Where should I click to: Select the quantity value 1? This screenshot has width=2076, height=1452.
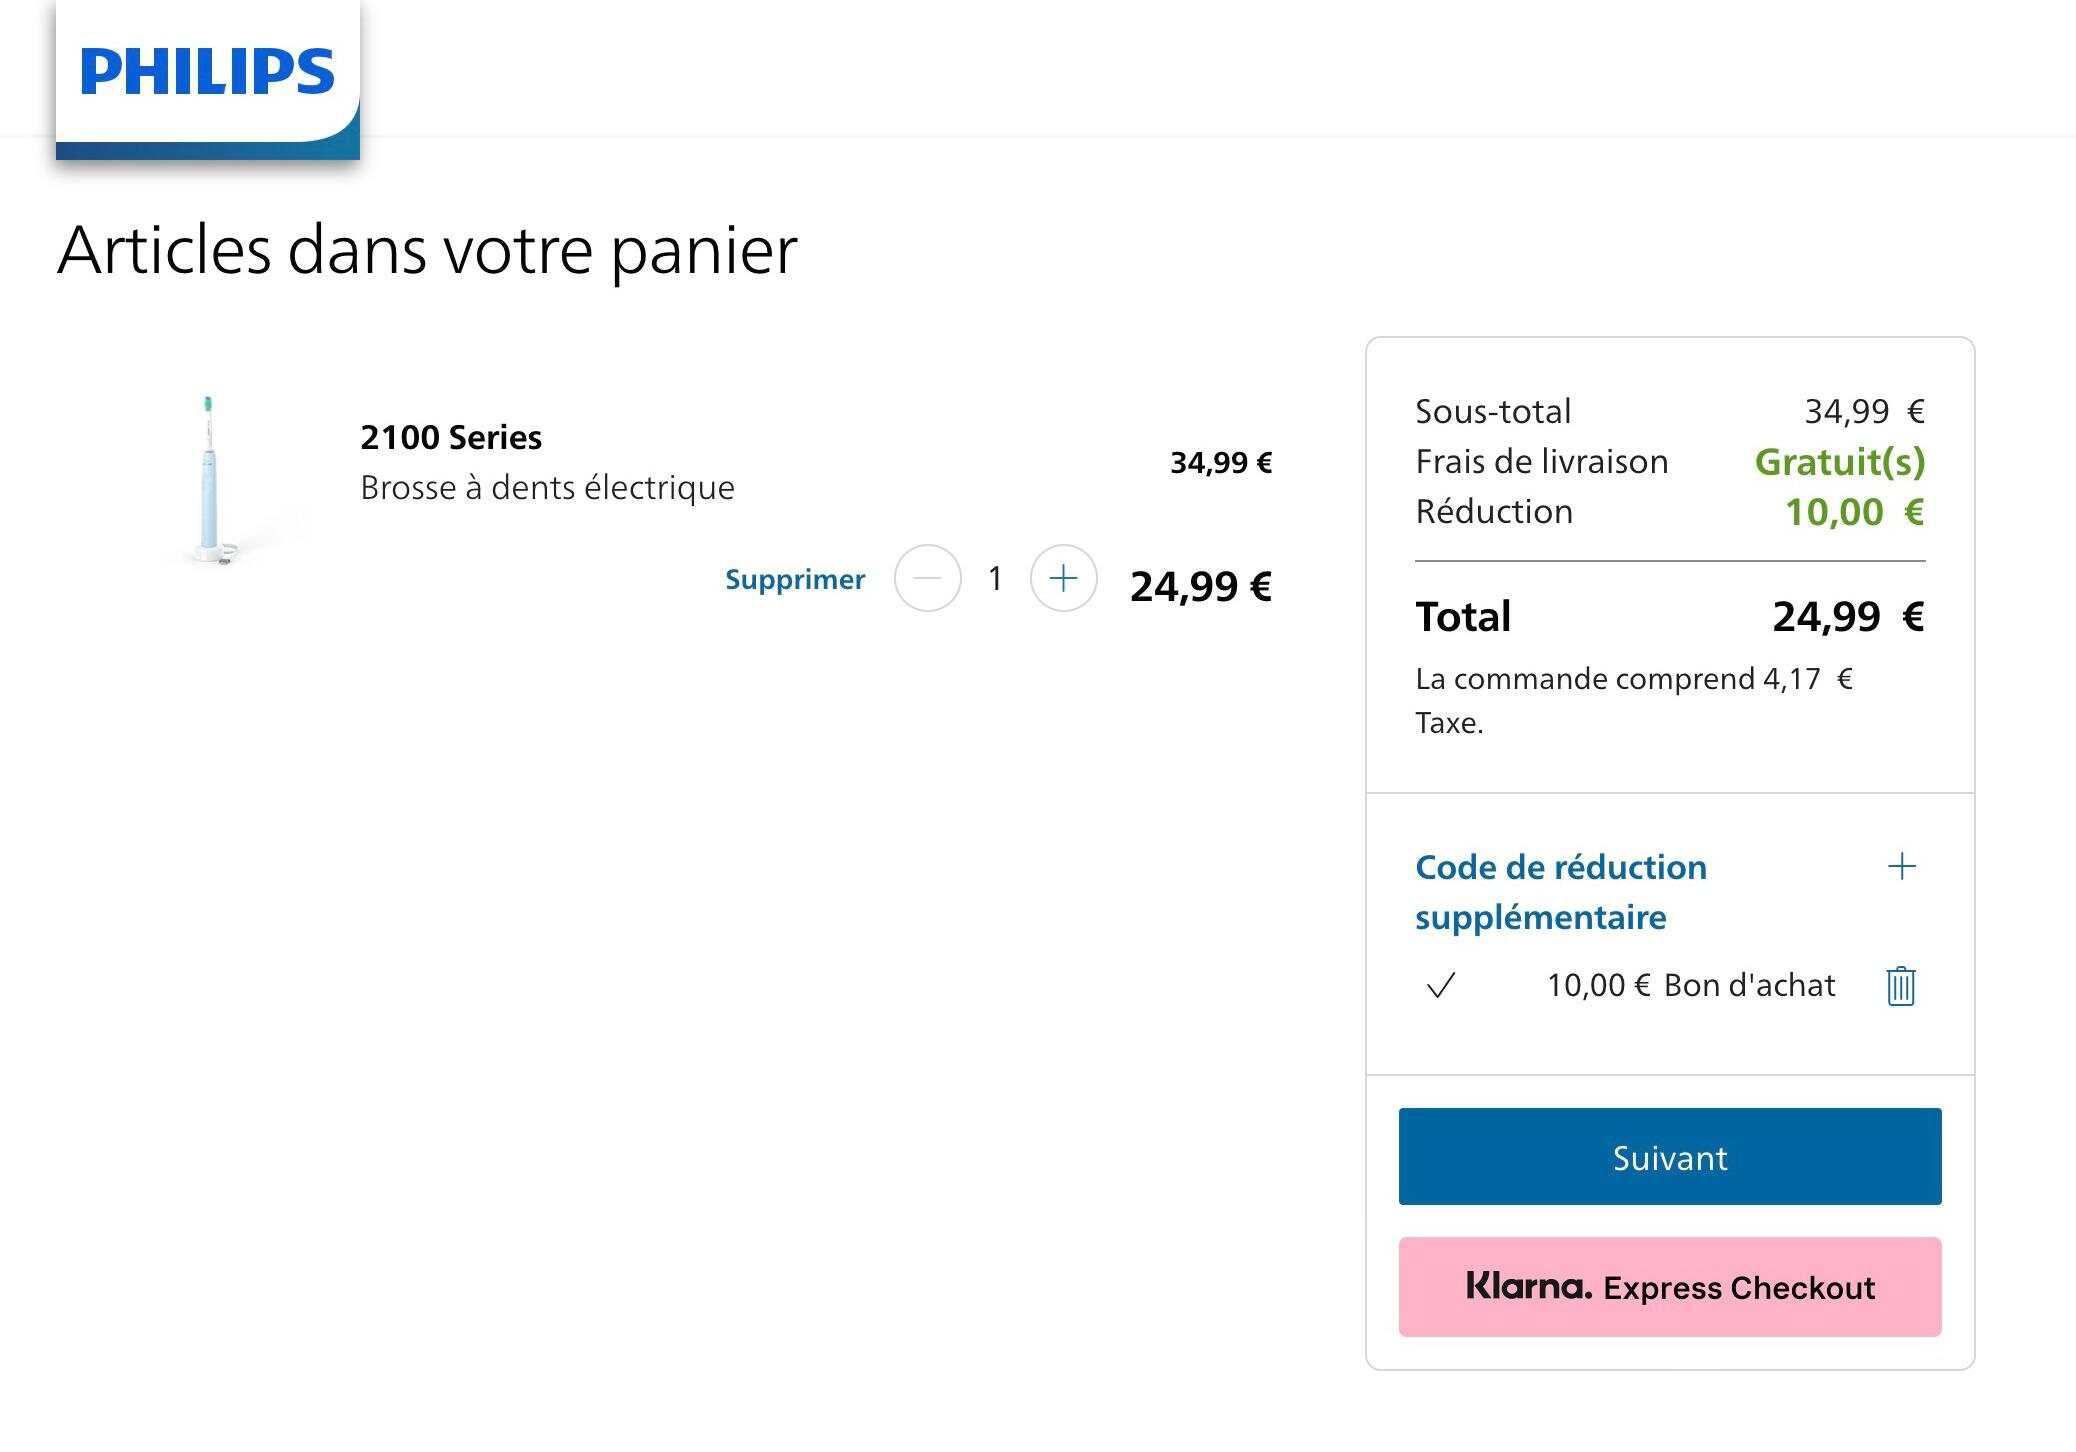point(995,578)
